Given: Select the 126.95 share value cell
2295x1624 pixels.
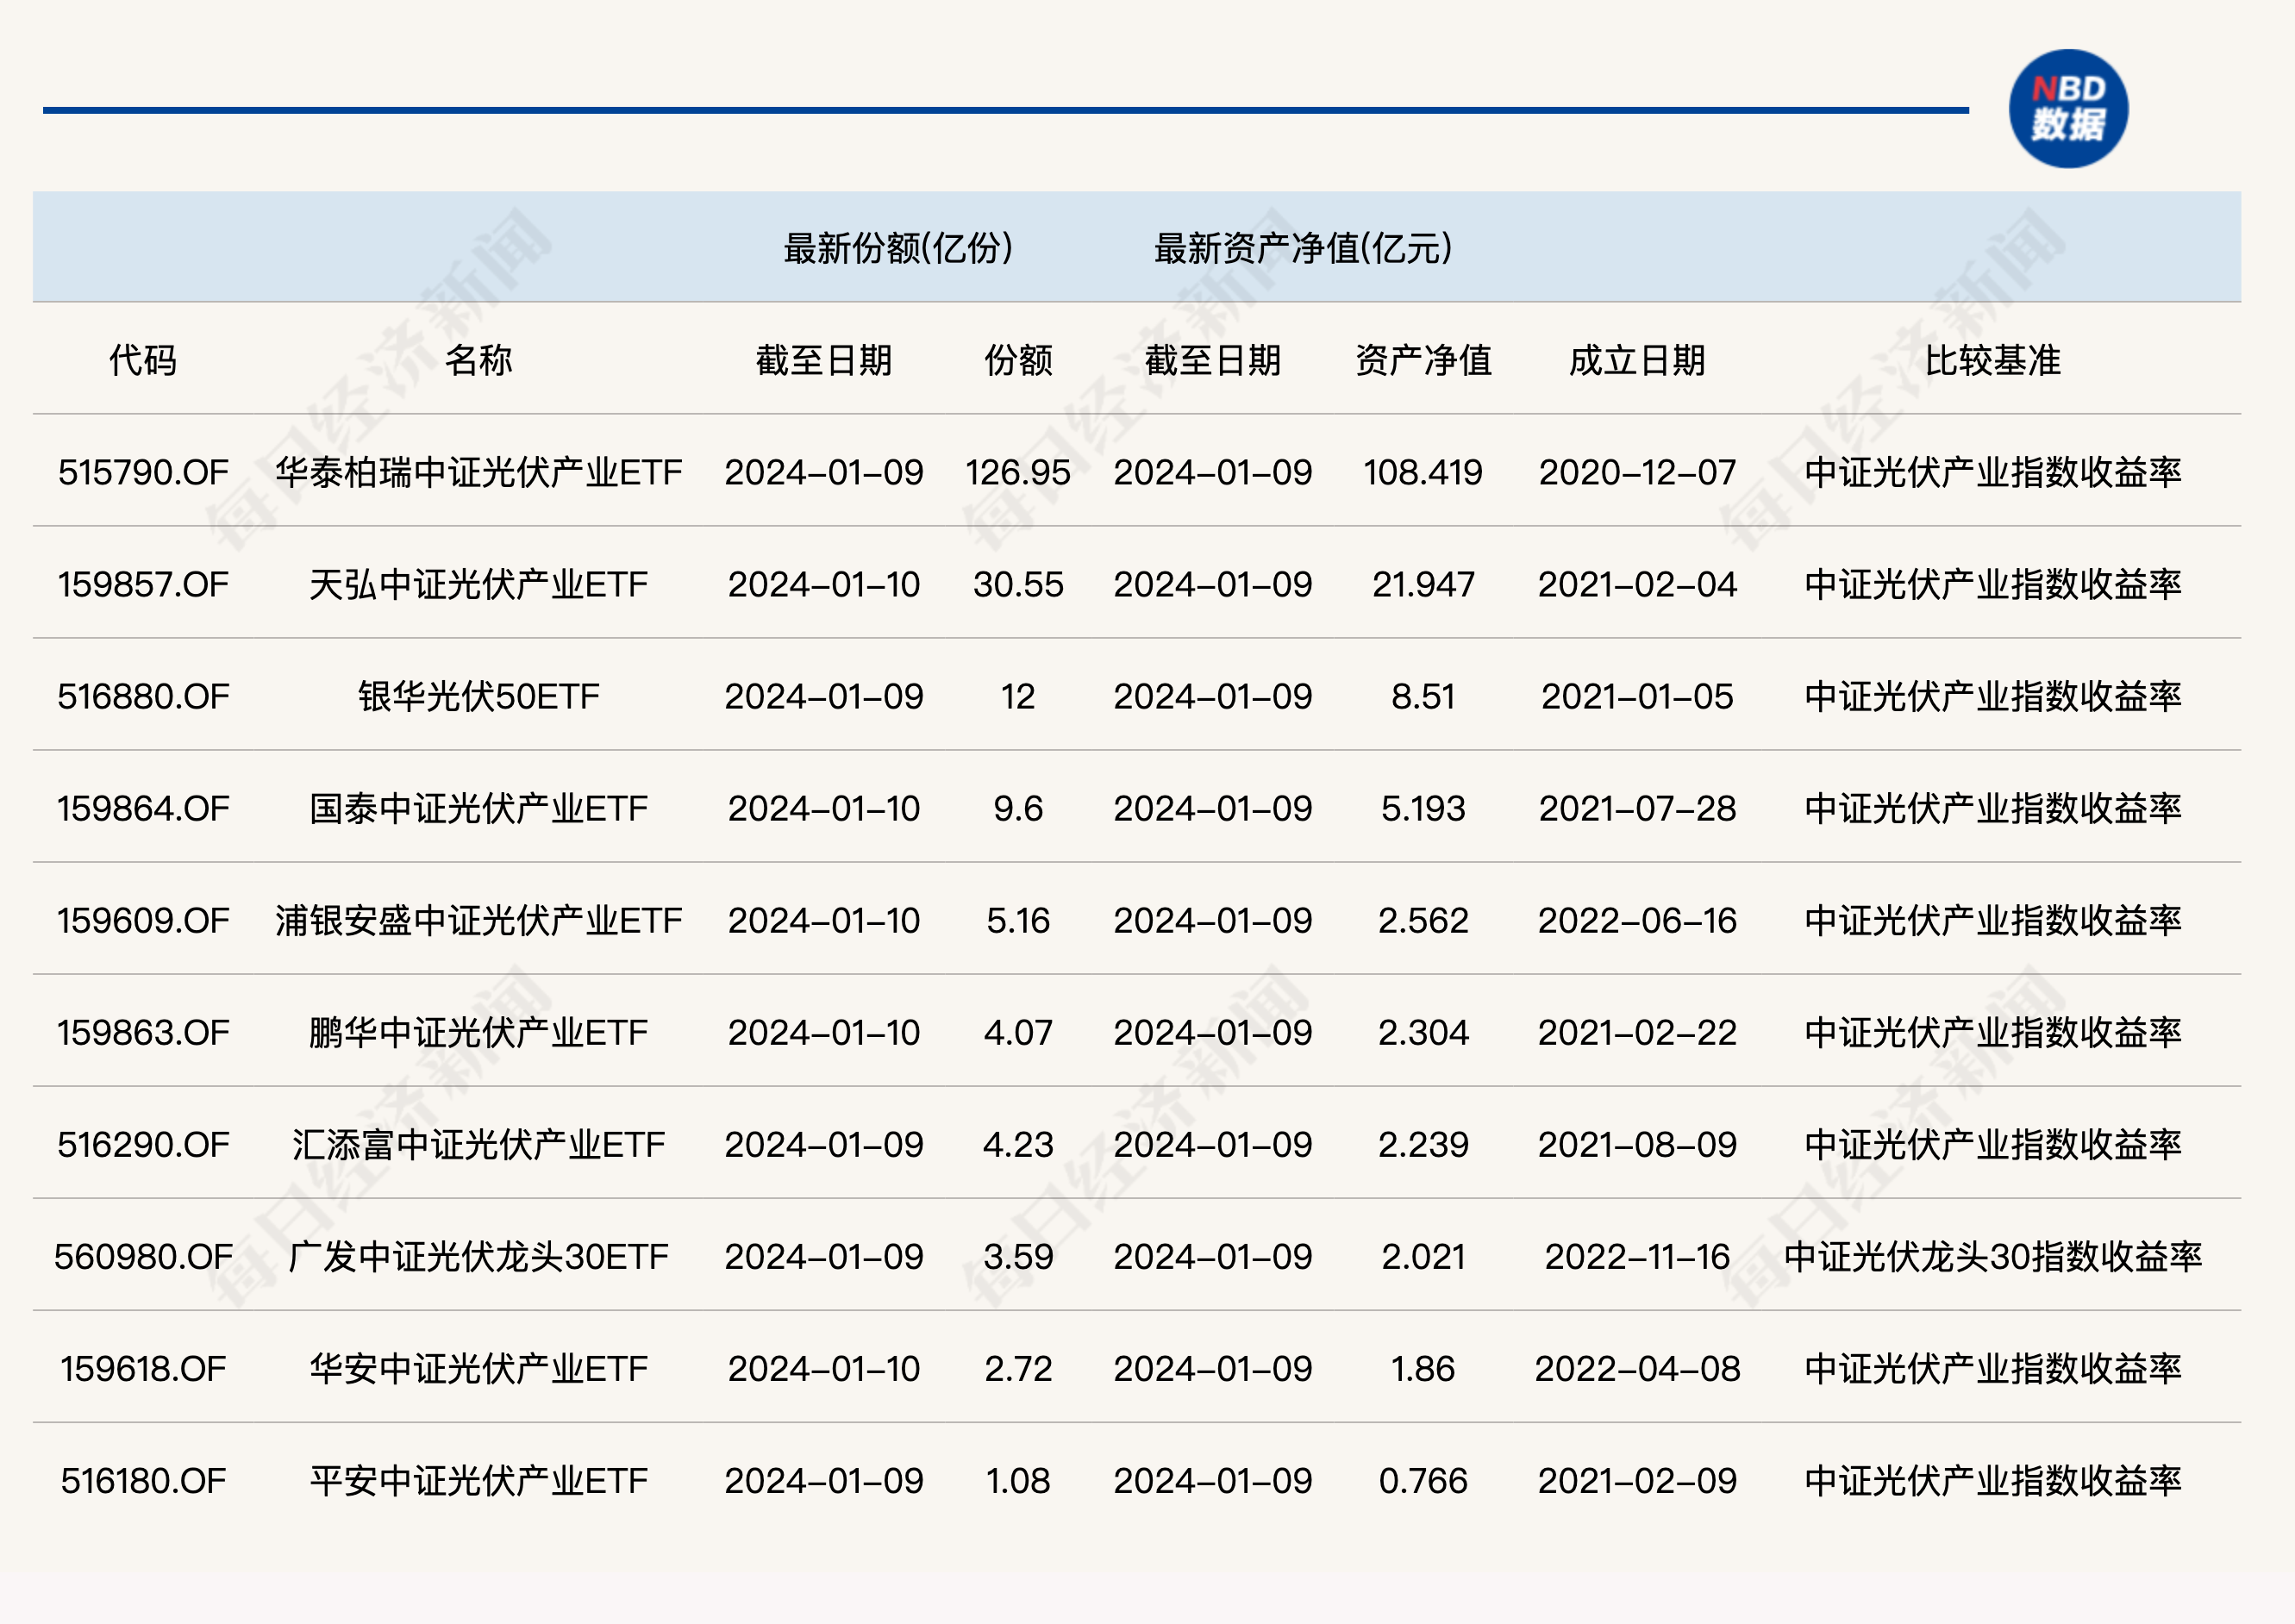Looking at the screenshot, I should [x=1017, y=472].
